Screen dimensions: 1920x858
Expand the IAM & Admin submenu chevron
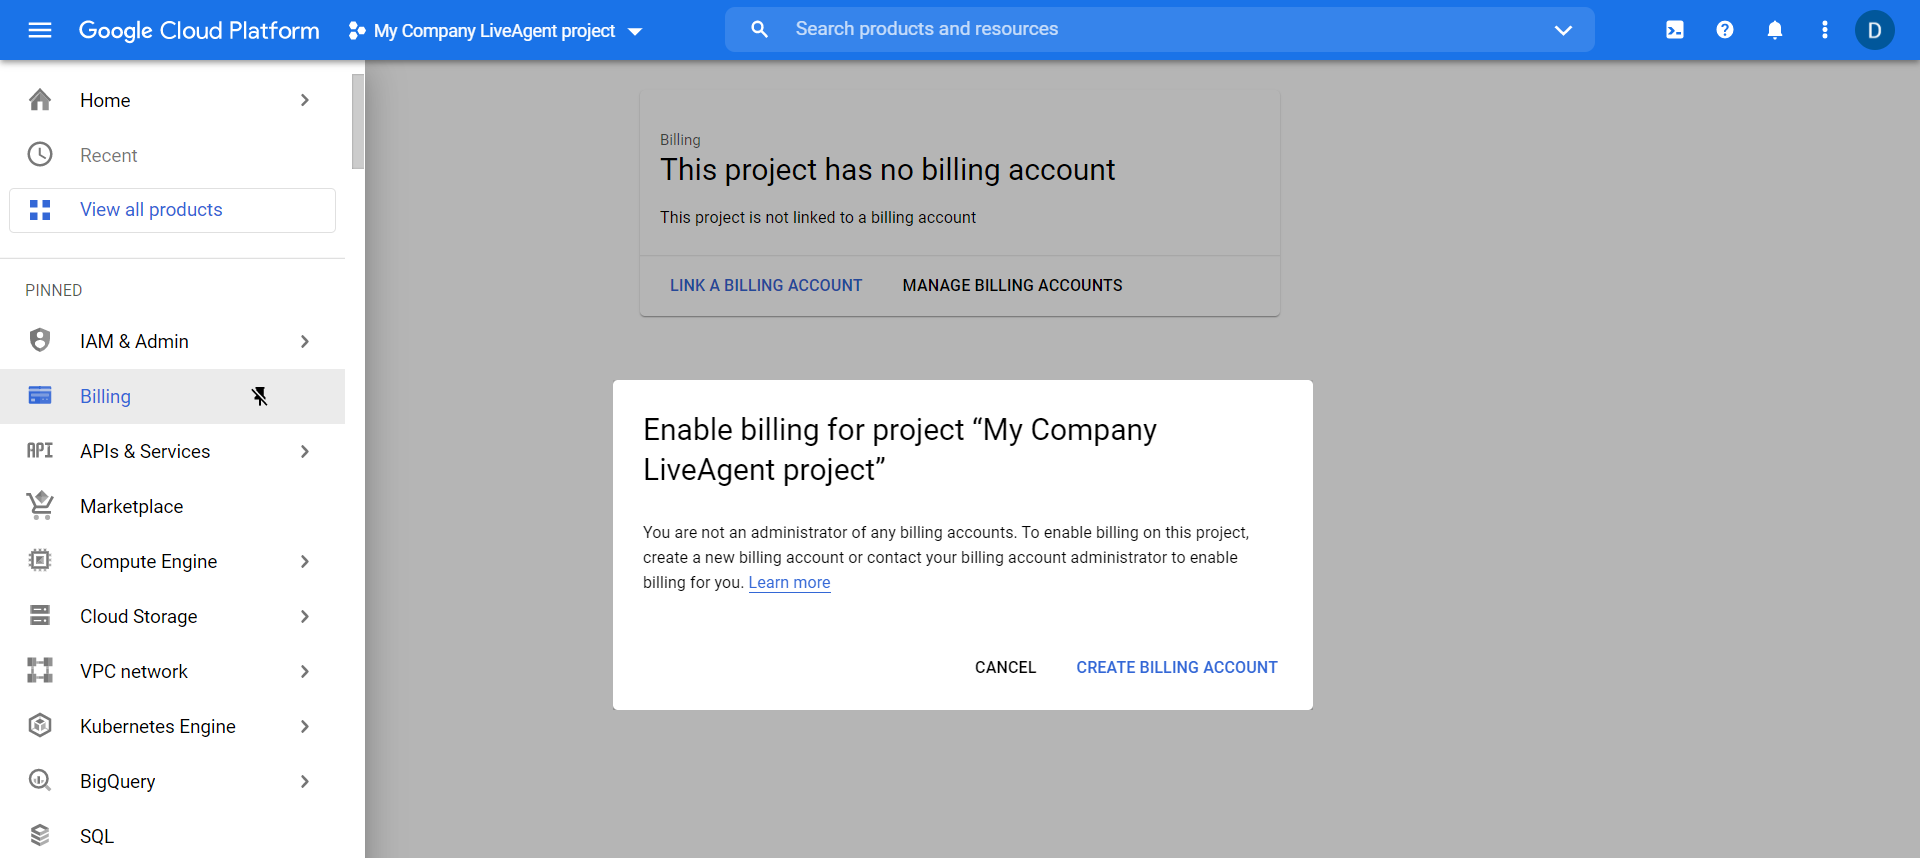point(305,341)
